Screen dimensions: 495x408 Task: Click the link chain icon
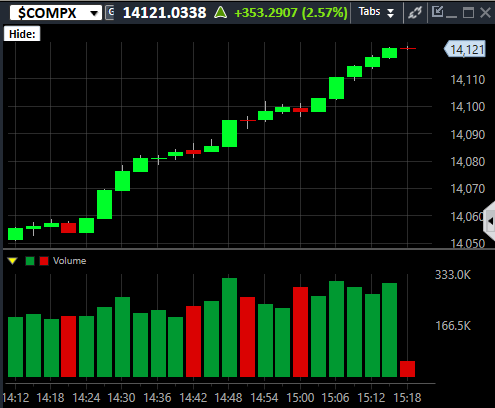coord(415,13)
